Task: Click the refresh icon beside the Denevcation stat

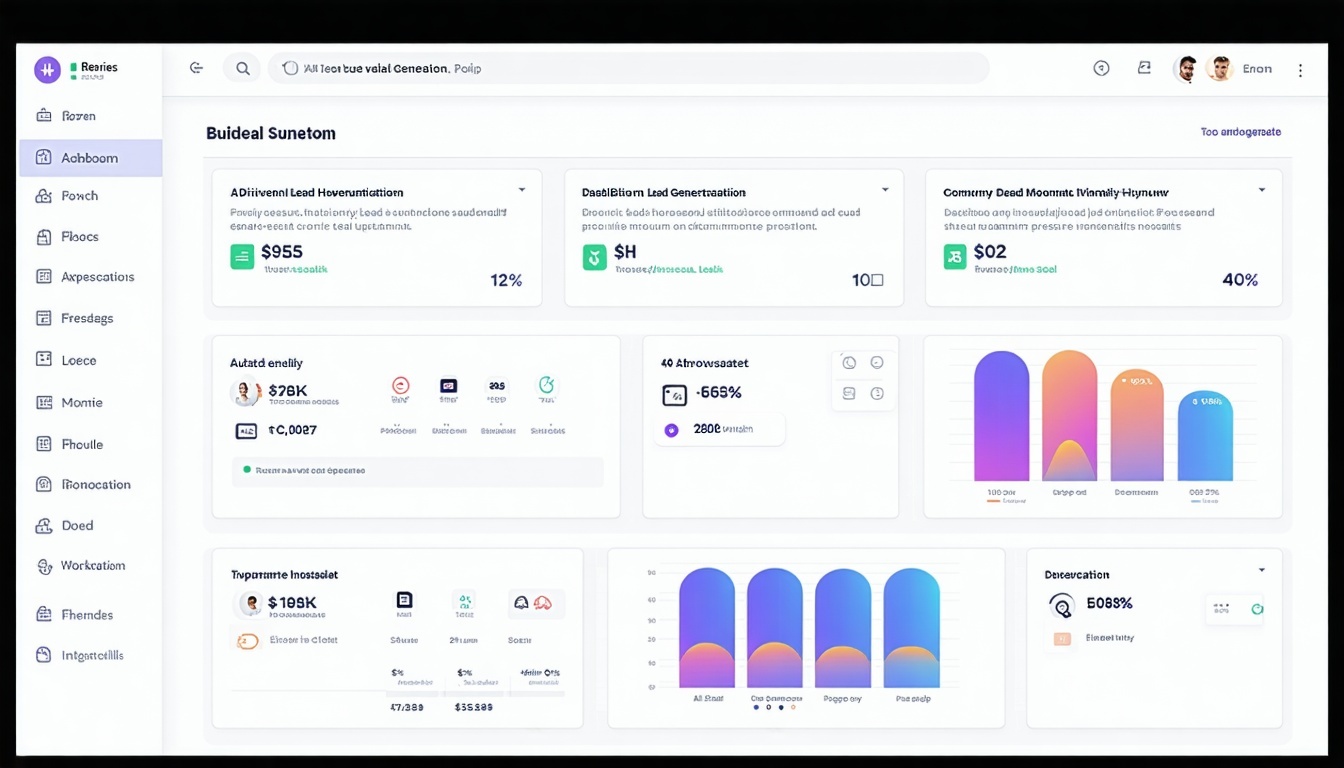Action: point(1257,608)
